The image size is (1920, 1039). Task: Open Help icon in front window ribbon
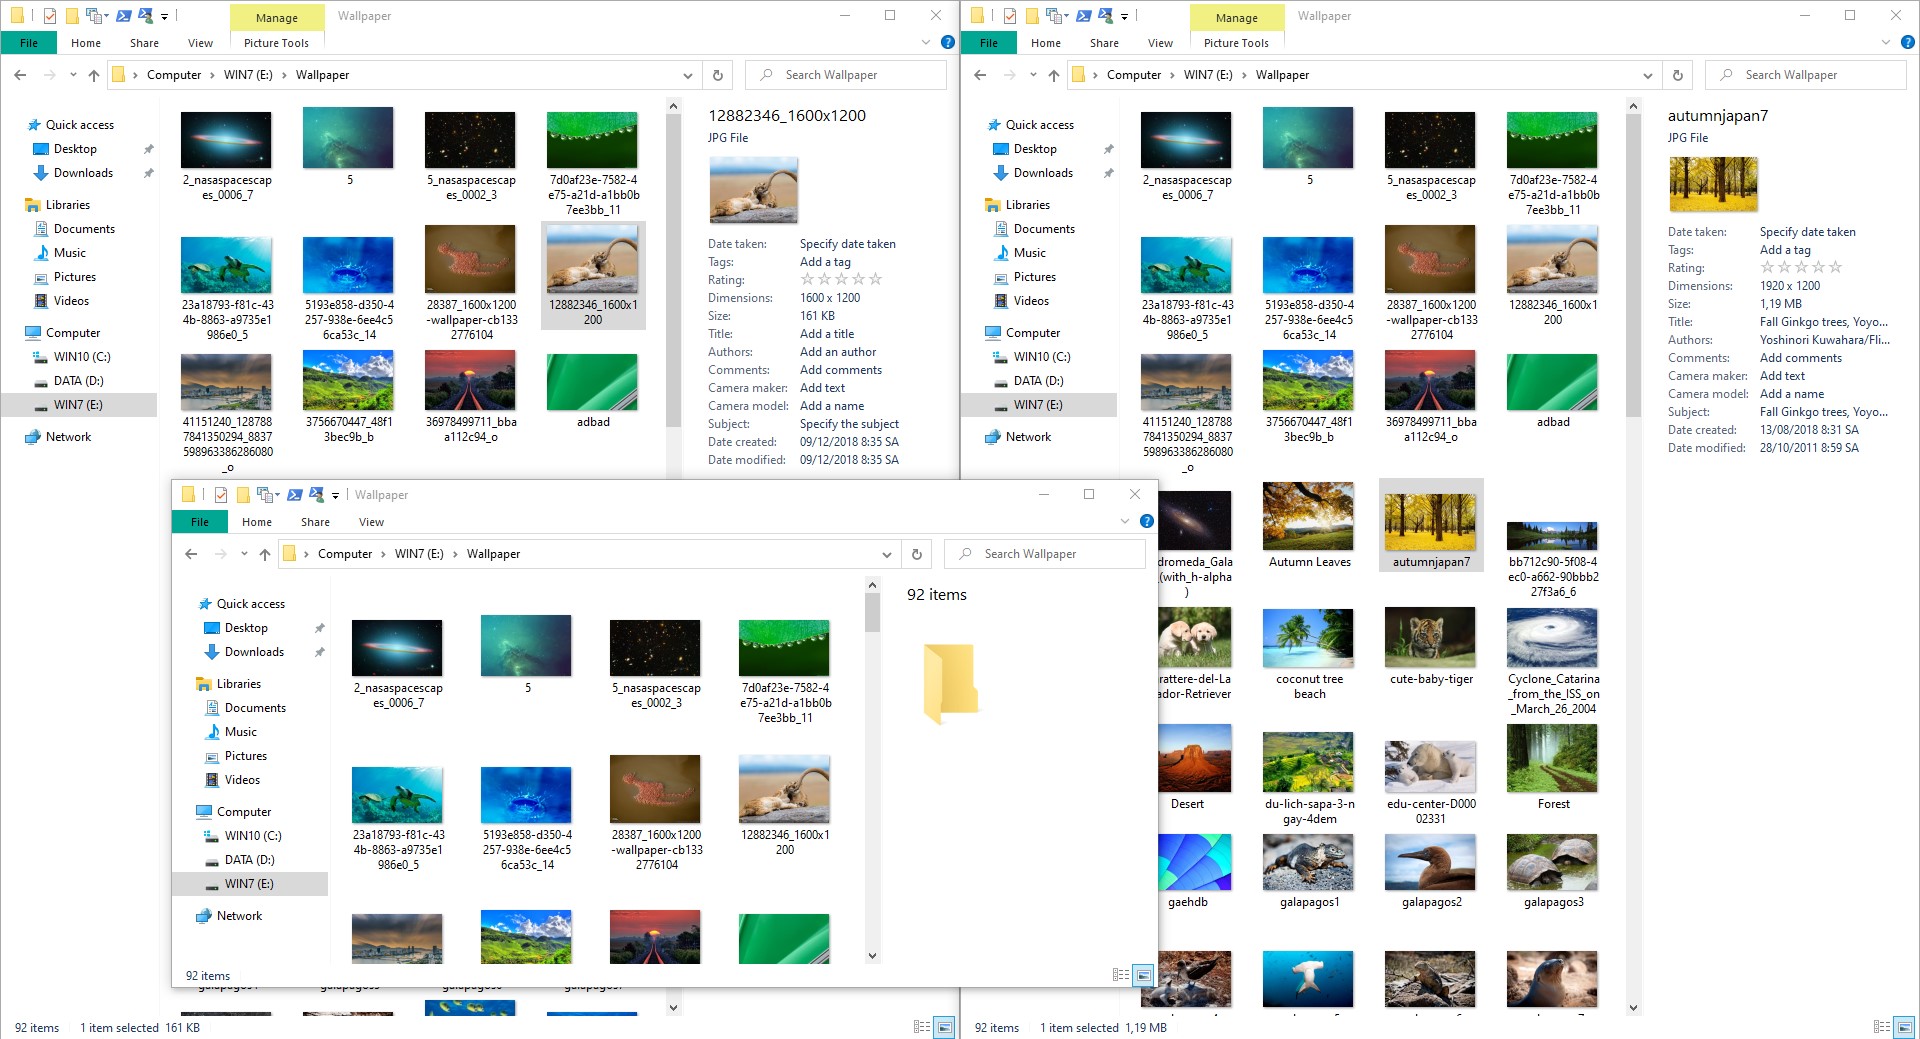1147,521
